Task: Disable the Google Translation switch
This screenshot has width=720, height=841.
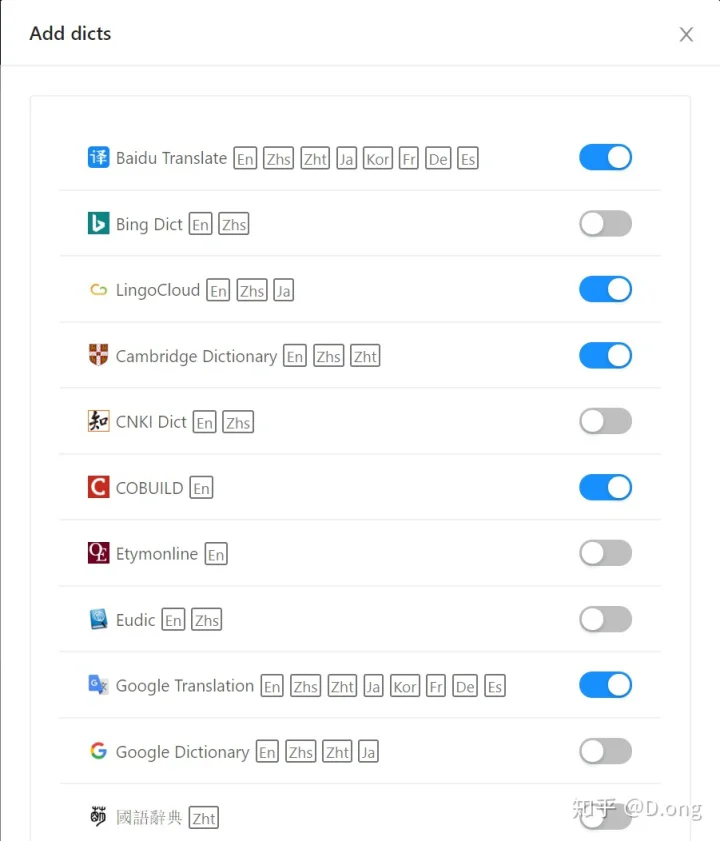Action: pyautogui.click(x=605, y=685)
